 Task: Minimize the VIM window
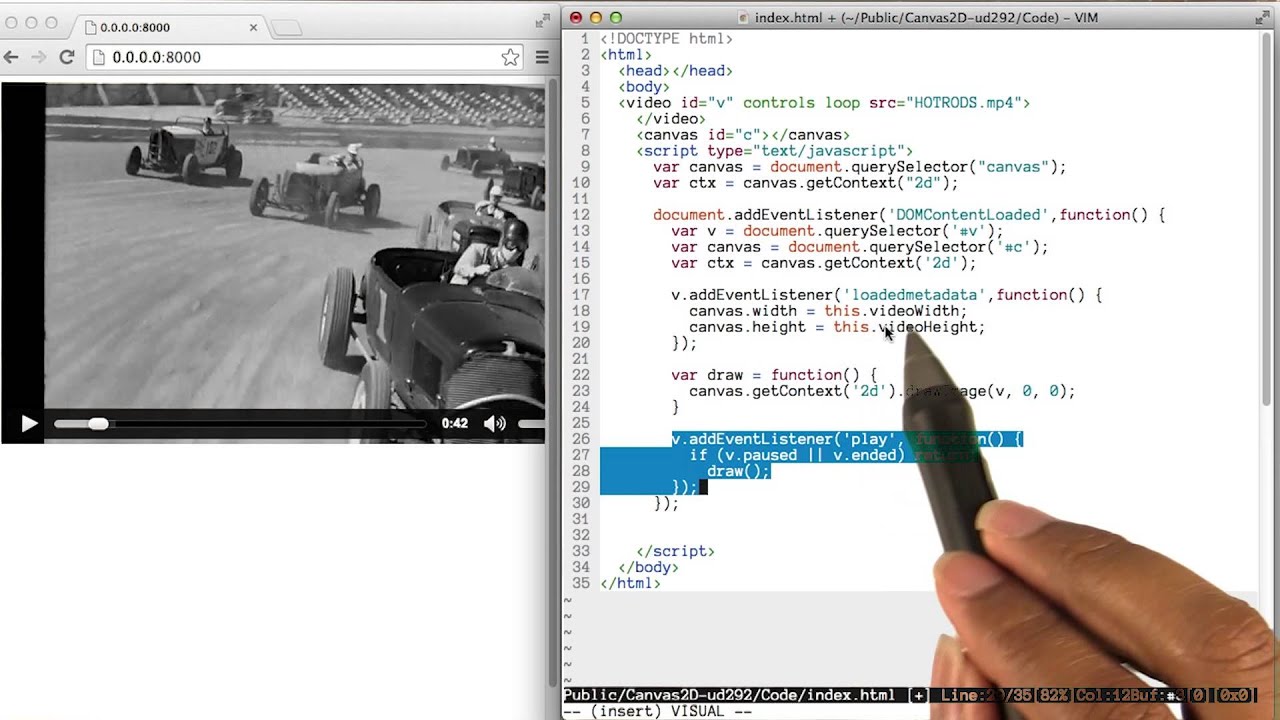pos(595,17)
